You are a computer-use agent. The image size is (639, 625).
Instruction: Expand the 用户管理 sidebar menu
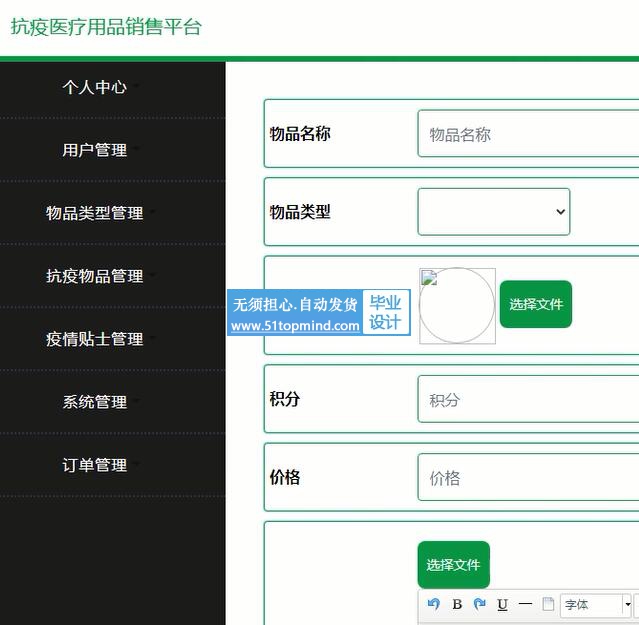pyautogui.click(x=95, y=150)
